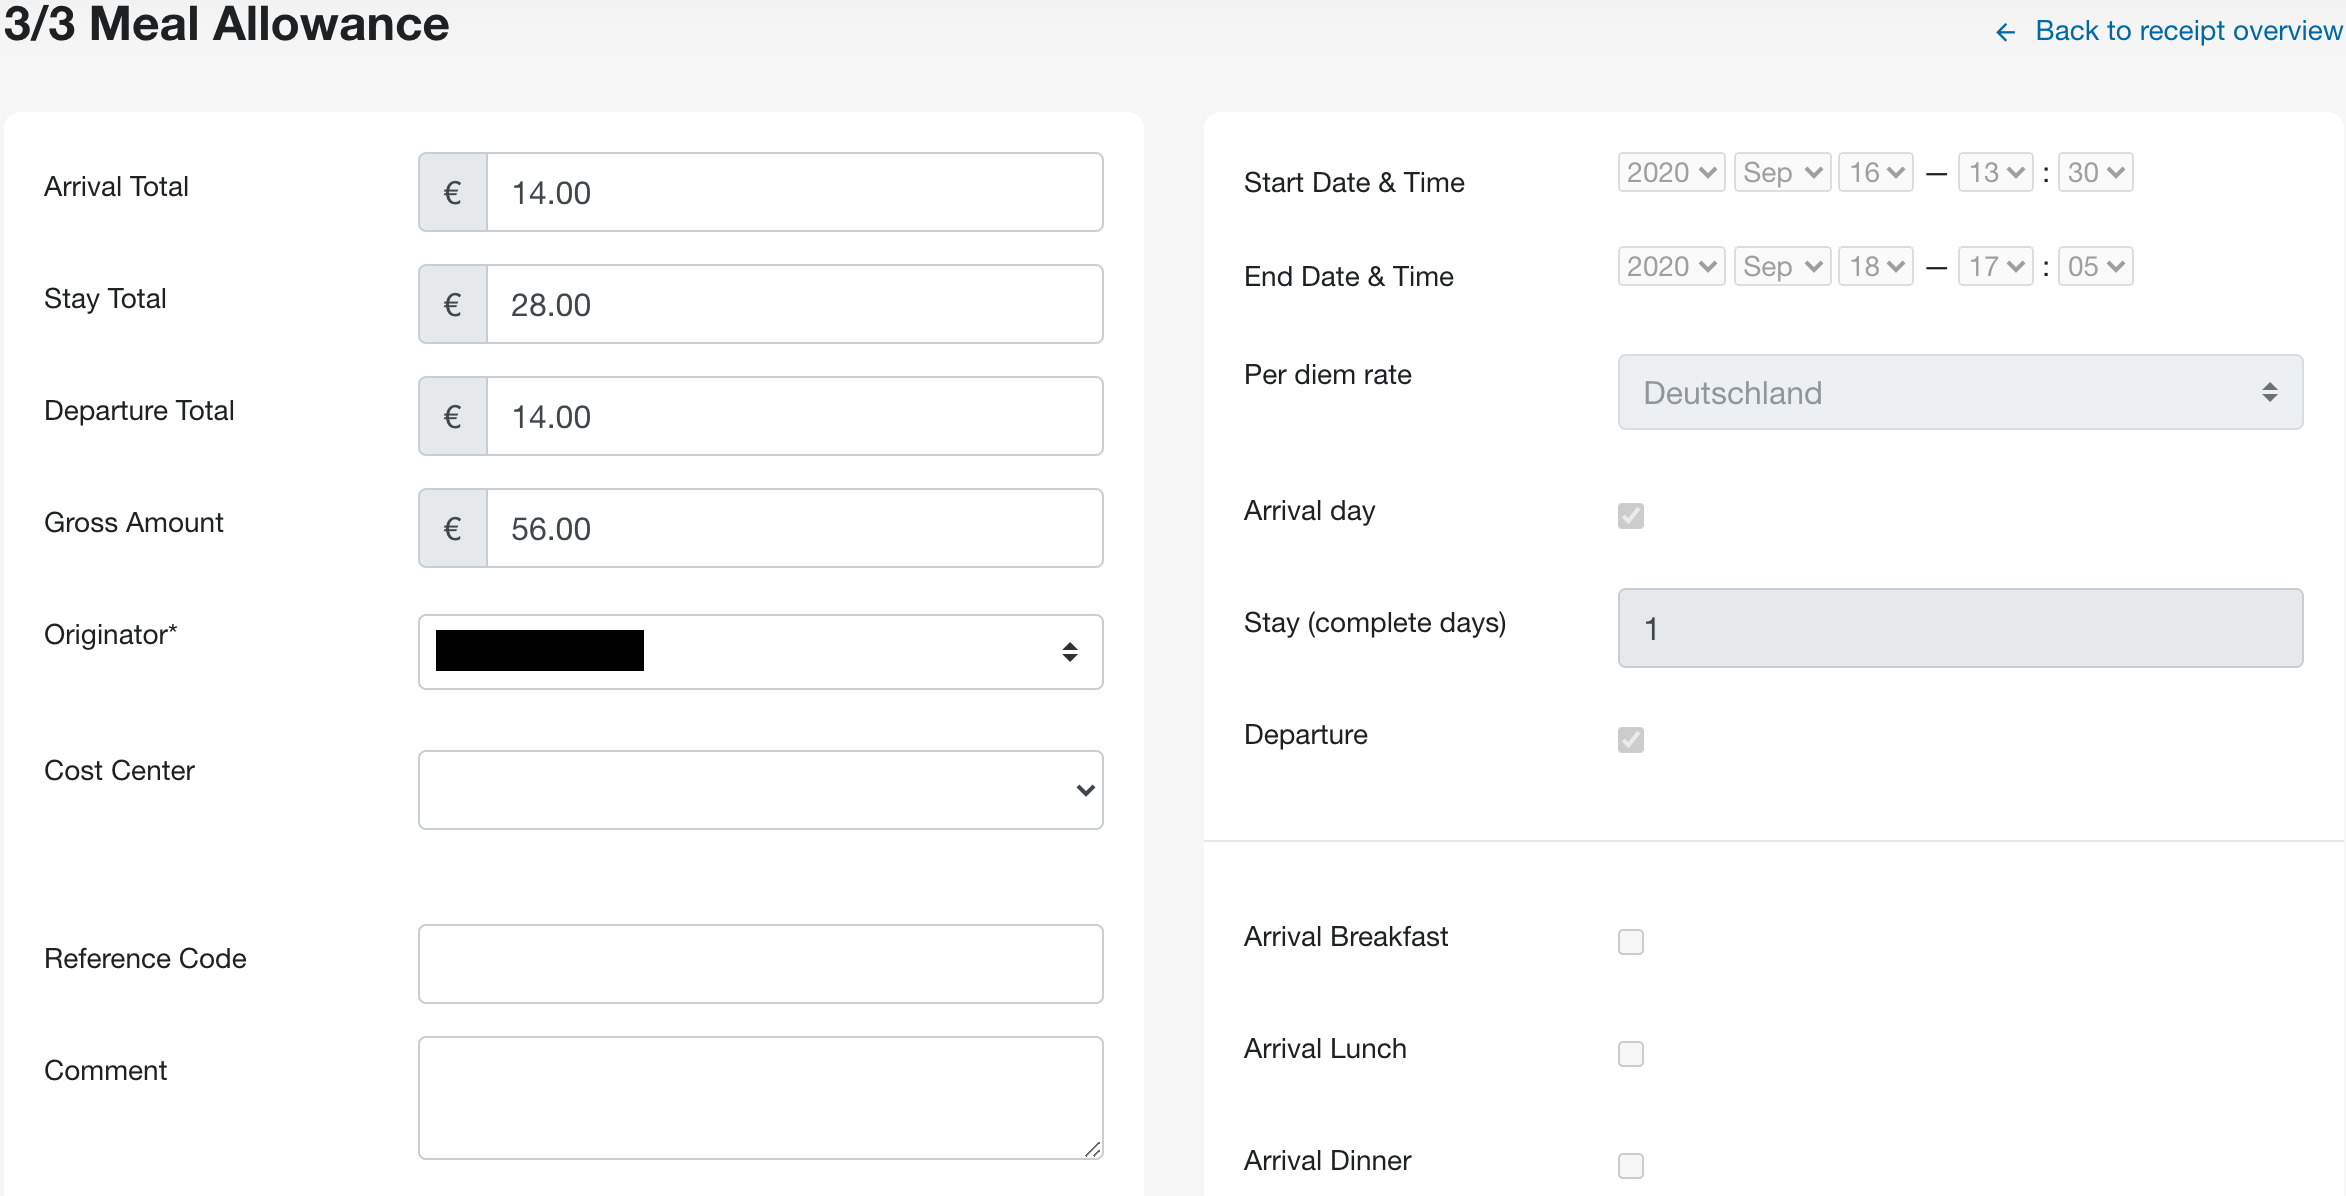Click the Departure Total amount field
Image resolution: width=2346 pixels, height=1196 pixels.
[795, 416]
